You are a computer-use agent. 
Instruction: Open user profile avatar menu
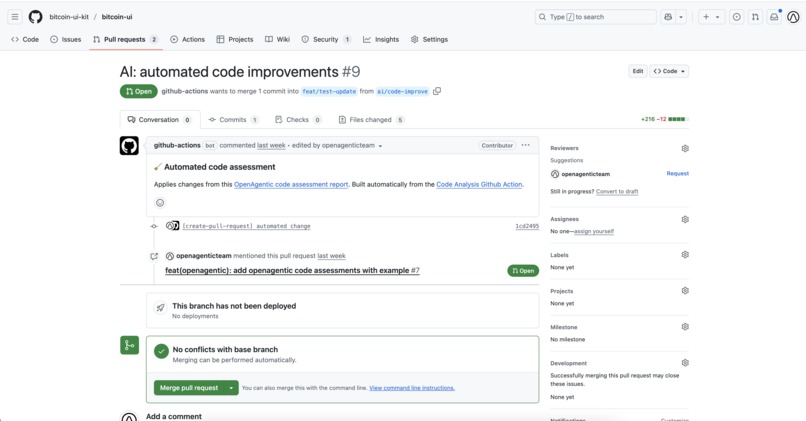pyautogui.click(x=793, y=17)
